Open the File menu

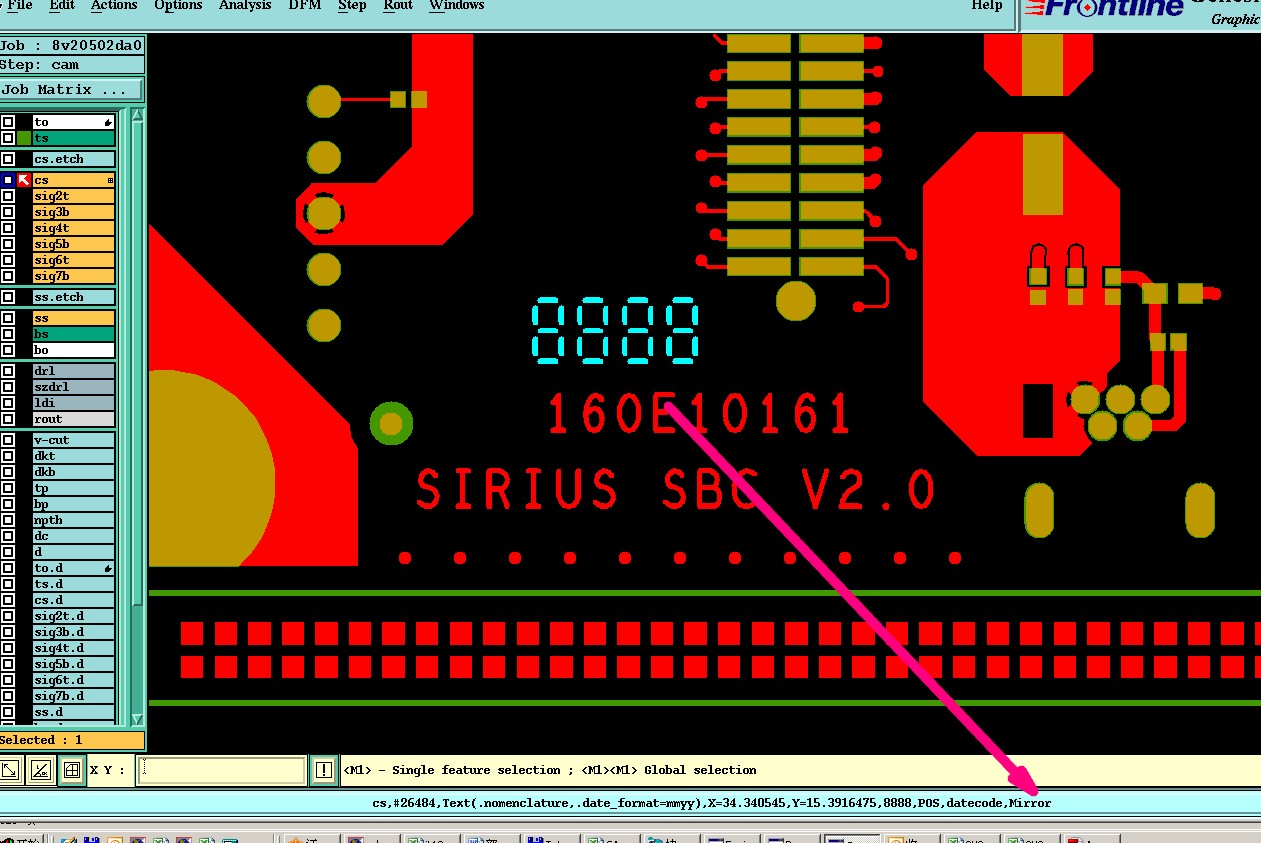pos(19,5)
